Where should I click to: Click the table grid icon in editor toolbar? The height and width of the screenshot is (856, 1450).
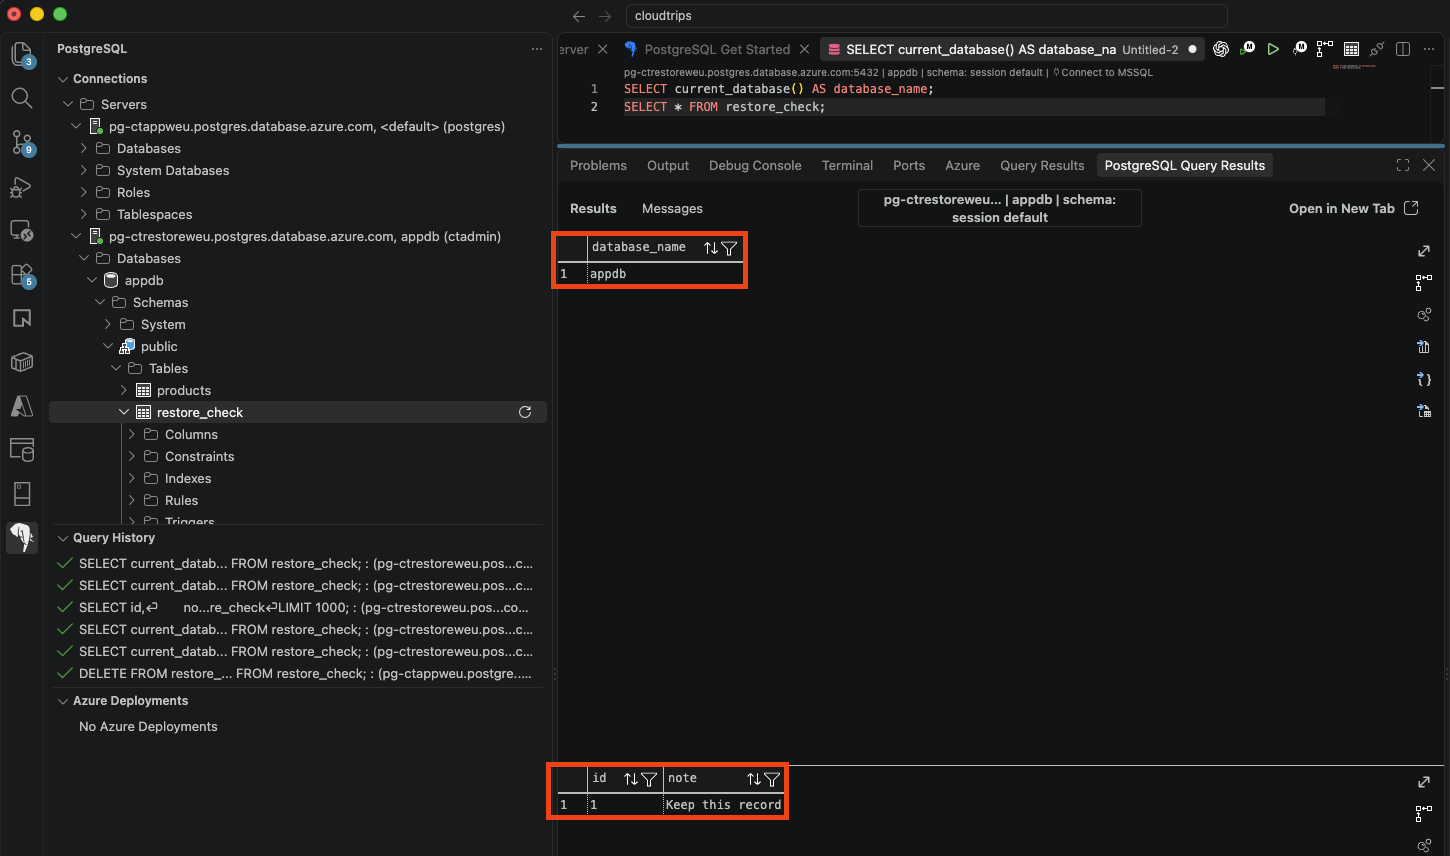[1351, 49]
